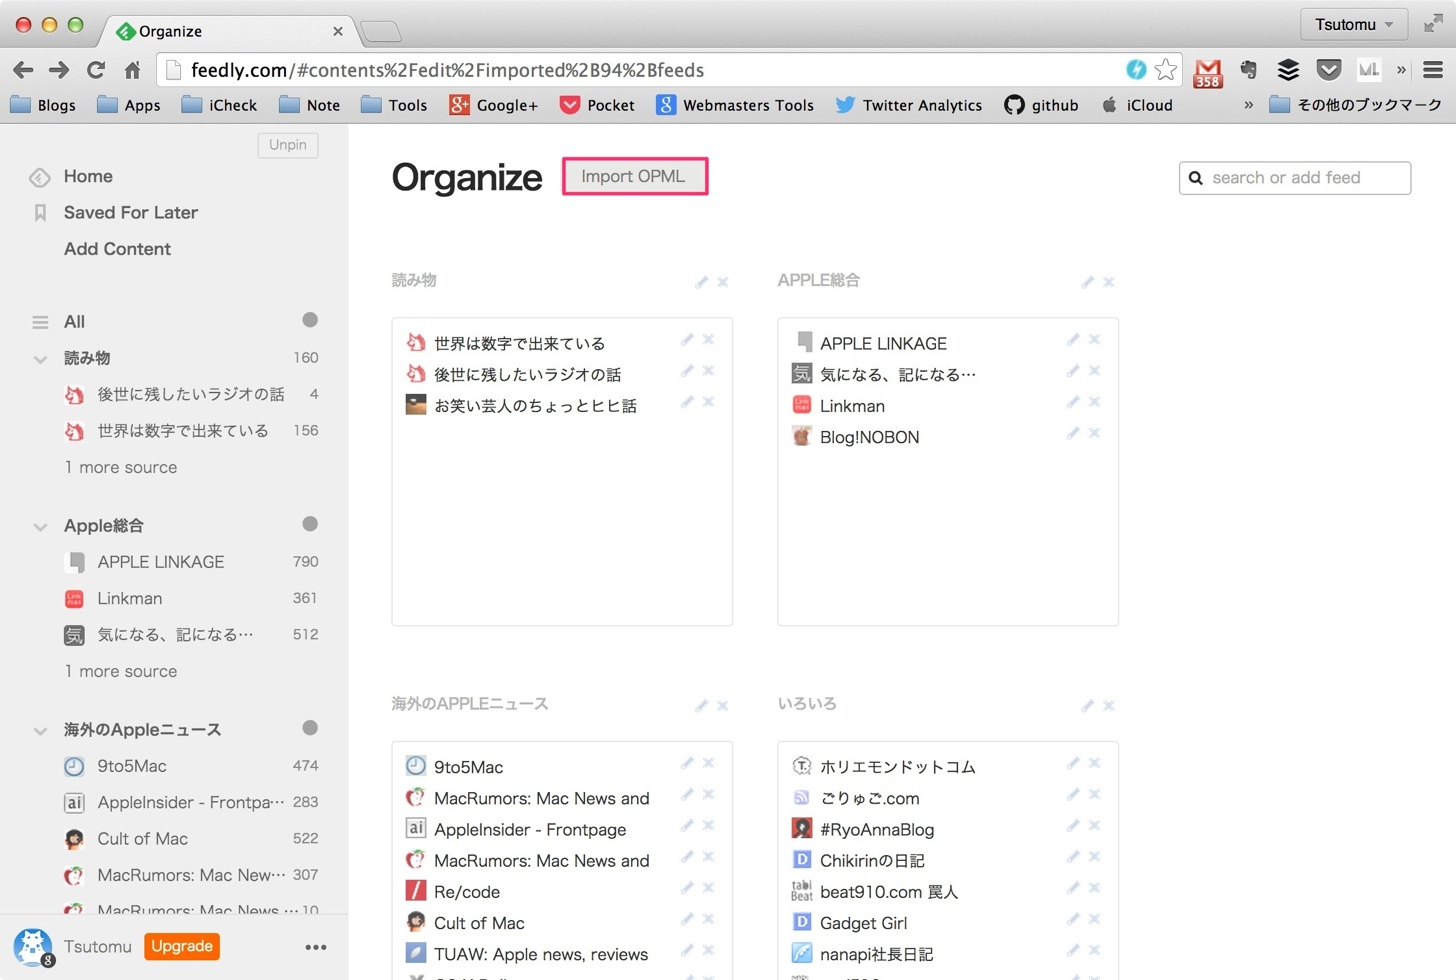
Task: Open the Apps bookmarks folder
Action: point(129,105)
